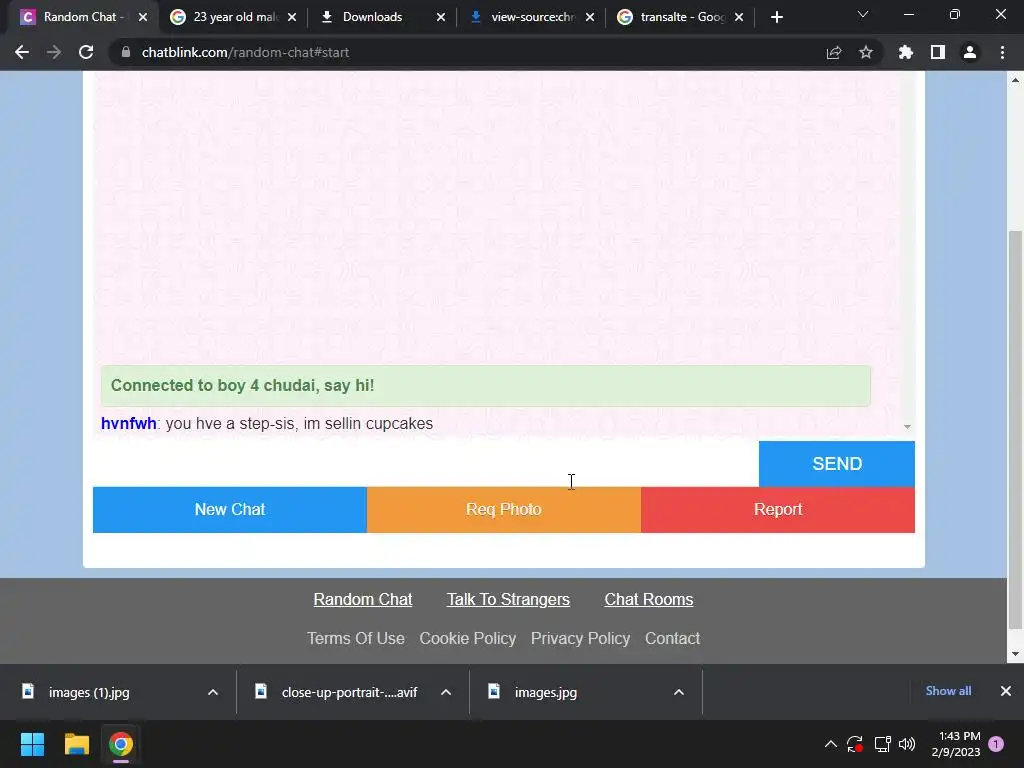Close the 23 year old male tab
Viewport: 1024px width, 768px height.
click(292, 17)
